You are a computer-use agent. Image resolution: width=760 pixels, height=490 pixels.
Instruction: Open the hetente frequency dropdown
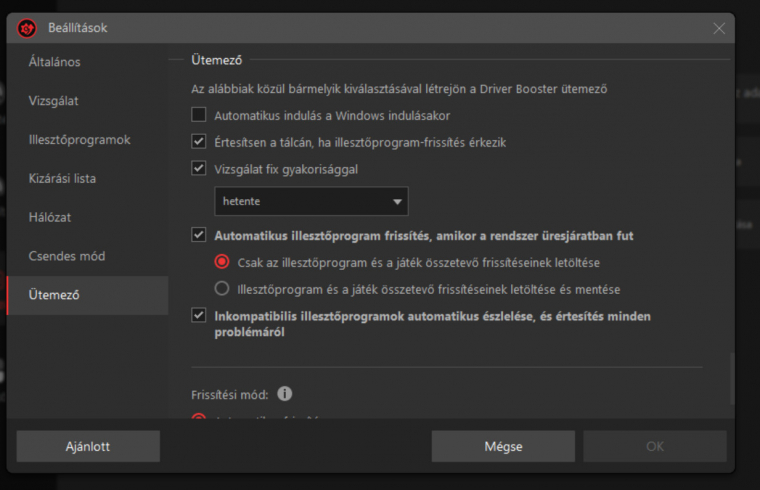coord(311,201)
